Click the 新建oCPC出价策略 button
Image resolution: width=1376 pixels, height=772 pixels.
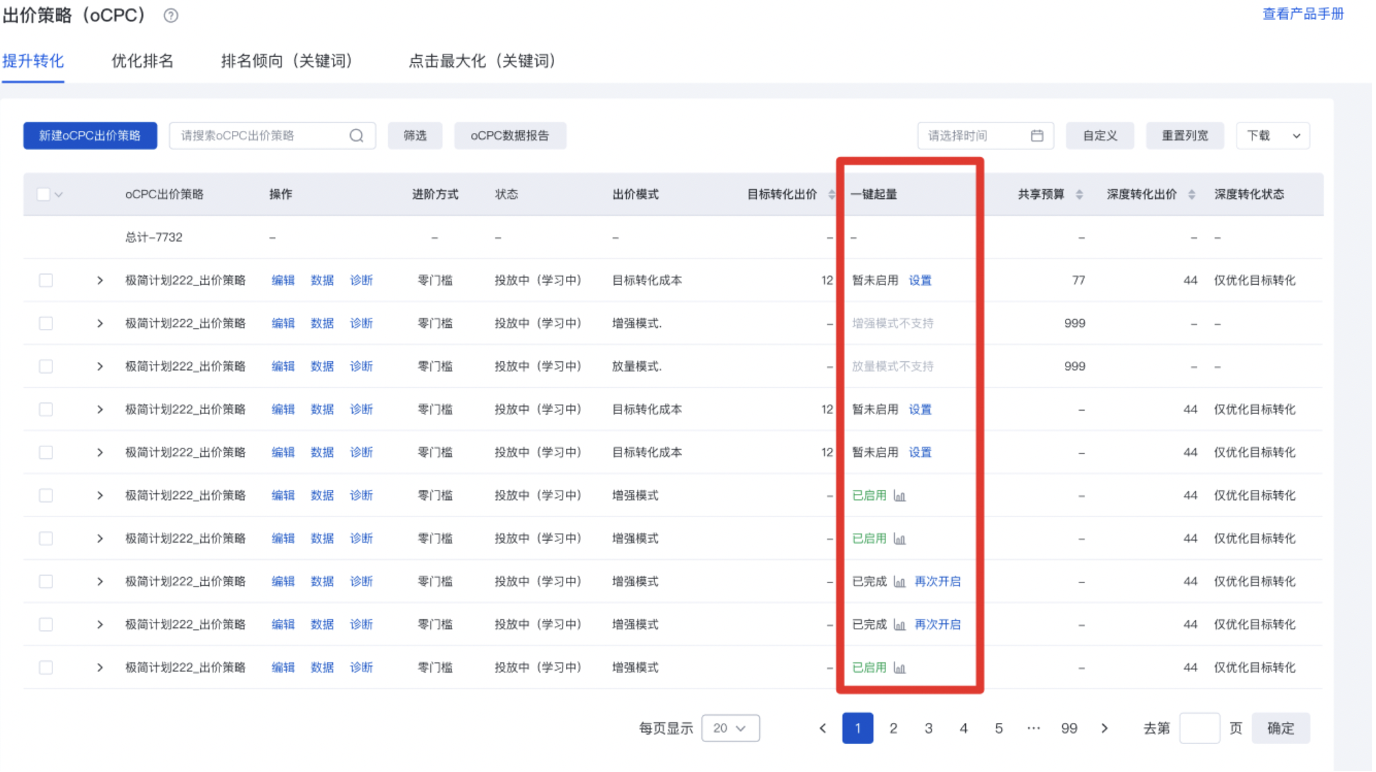click(90, 136)
